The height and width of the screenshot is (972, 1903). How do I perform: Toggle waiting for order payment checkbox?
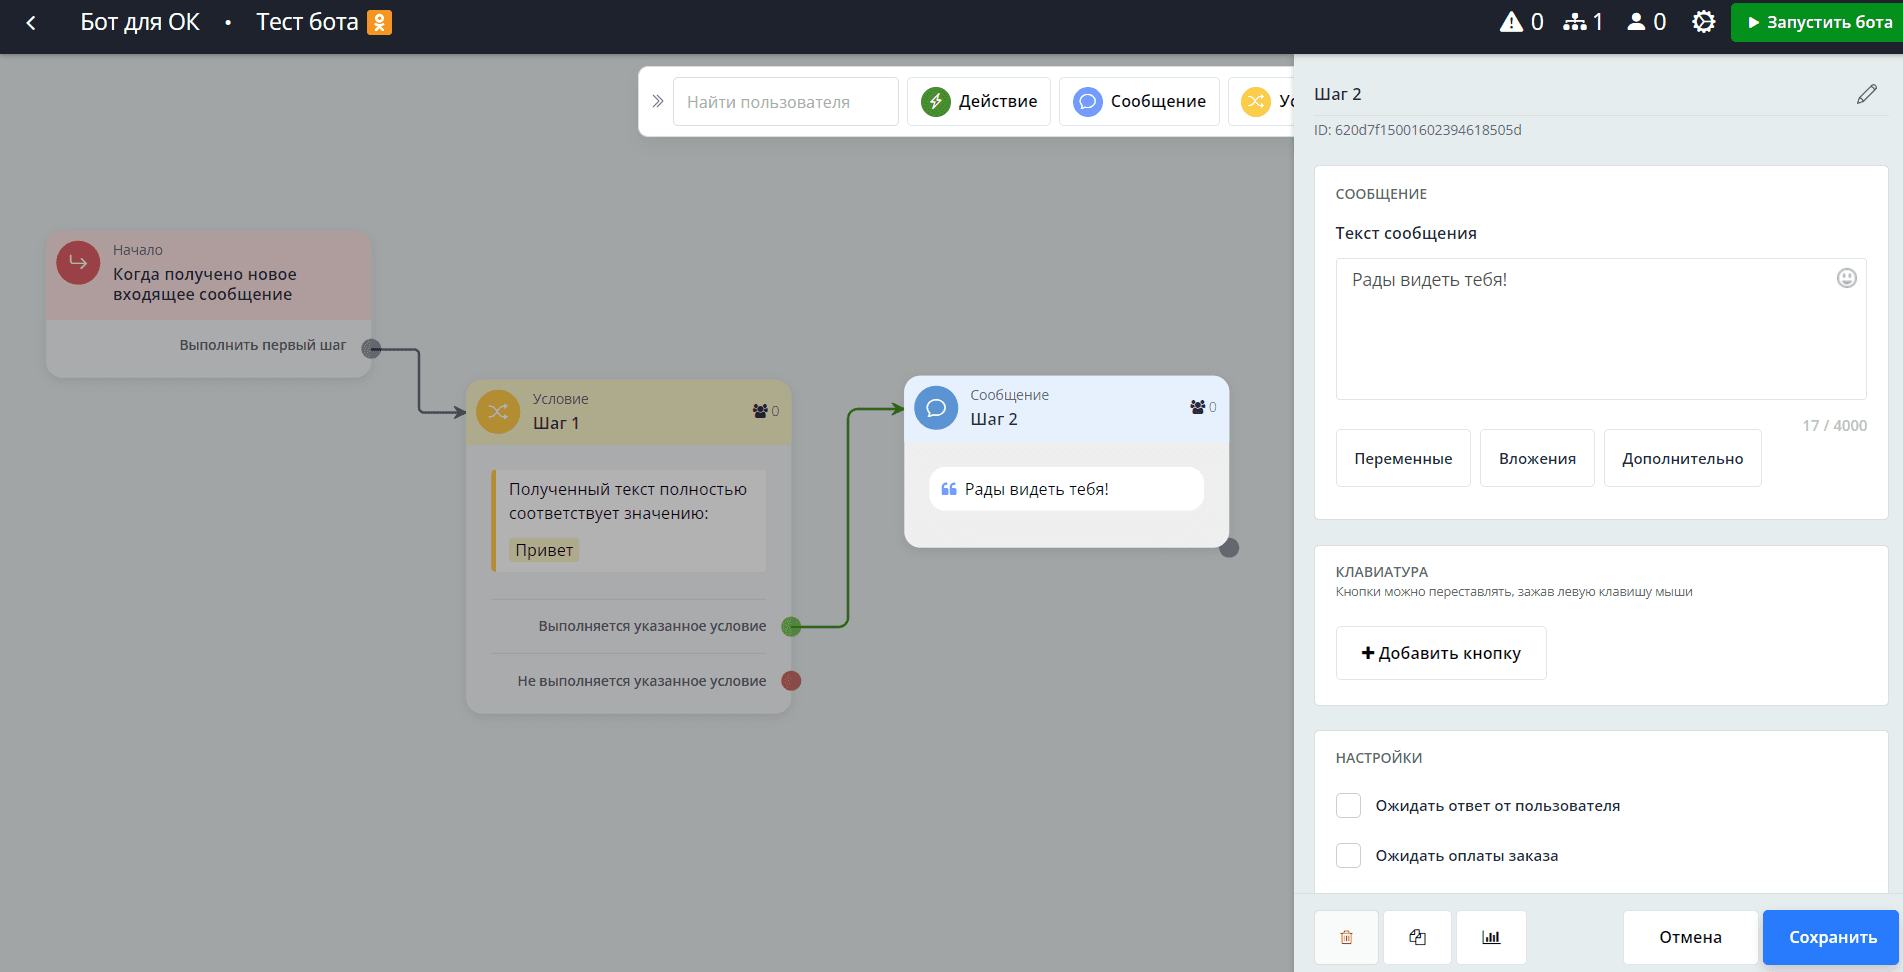[1348, 856]
